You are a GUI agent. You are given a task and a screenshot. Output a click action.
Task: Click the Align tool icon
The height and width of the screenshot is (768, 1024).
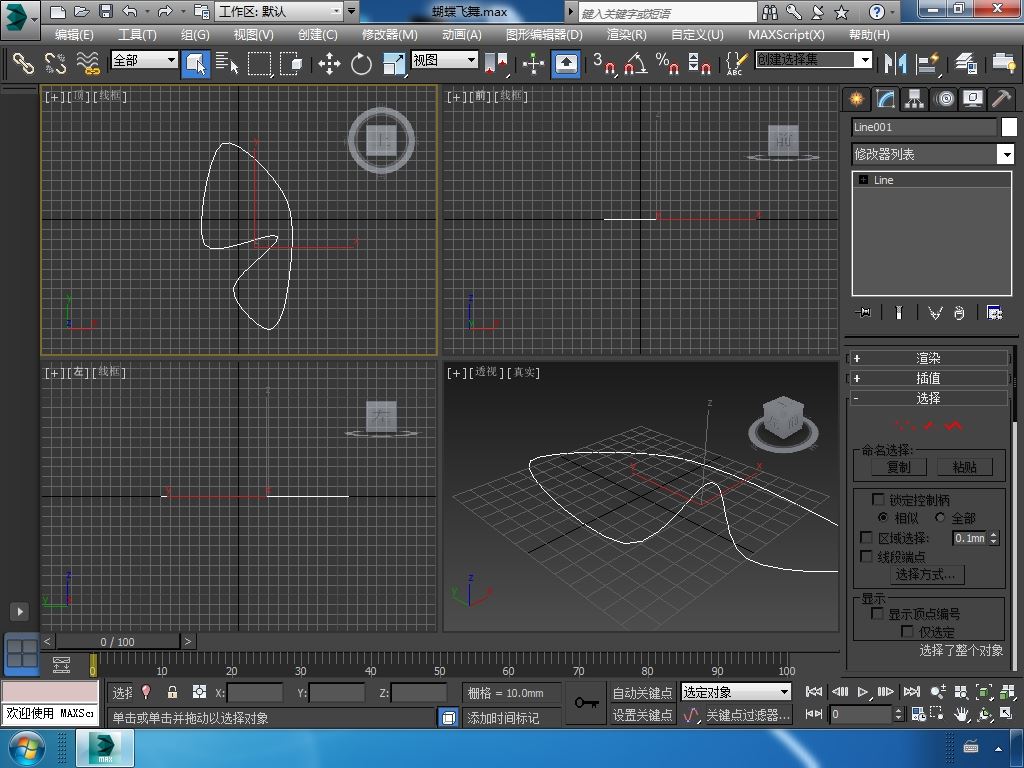pos(927,63)
